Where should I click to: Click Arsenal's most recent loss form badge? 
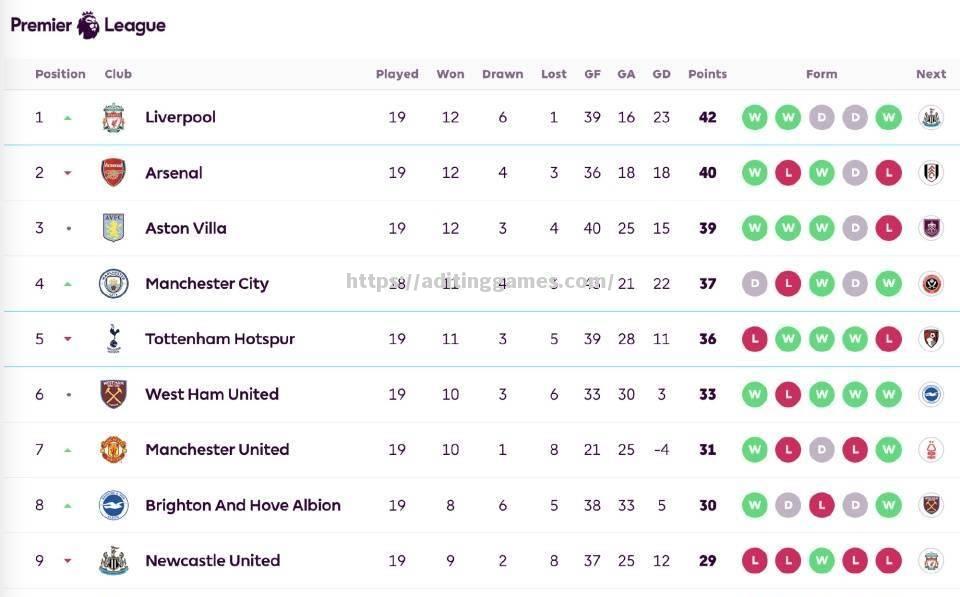point(888,173)
